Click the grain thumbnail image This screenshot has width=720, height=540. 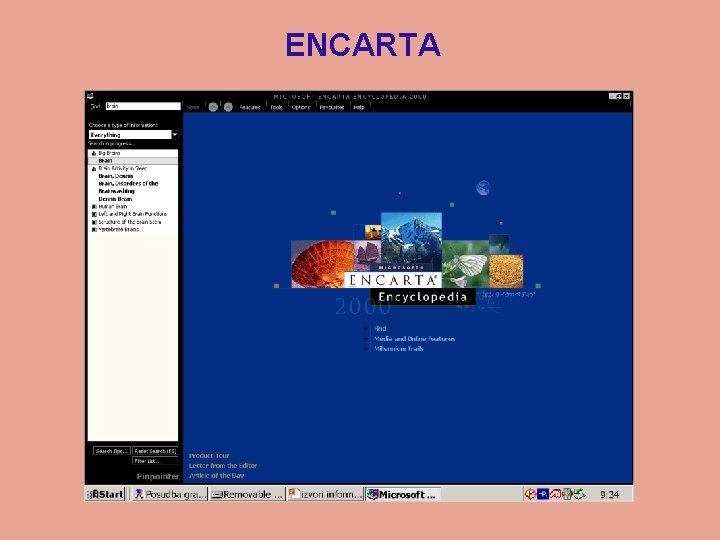[x=506, y=271]
